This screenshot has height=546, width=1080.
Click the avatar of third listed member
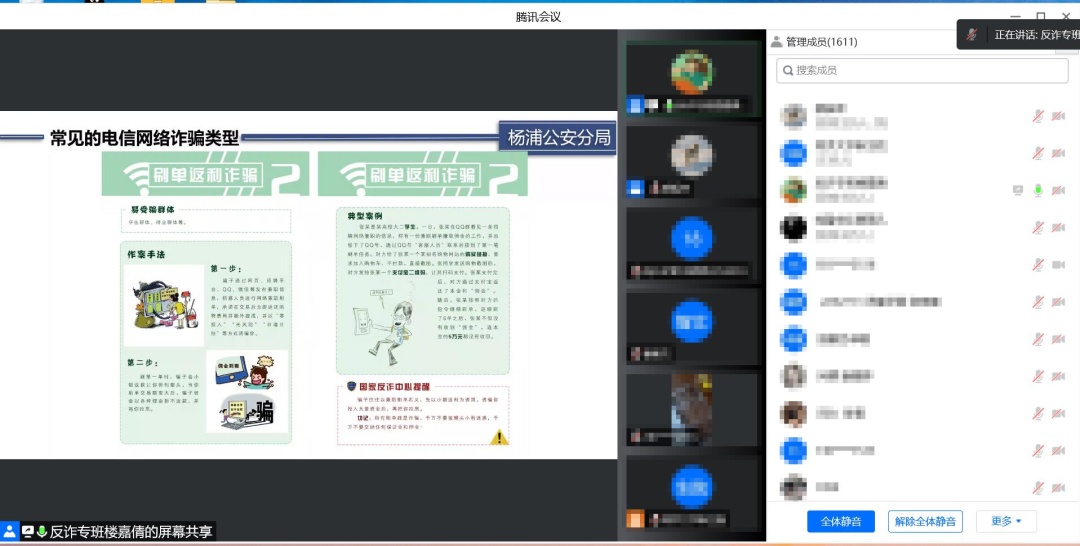[x=794, y=190]
